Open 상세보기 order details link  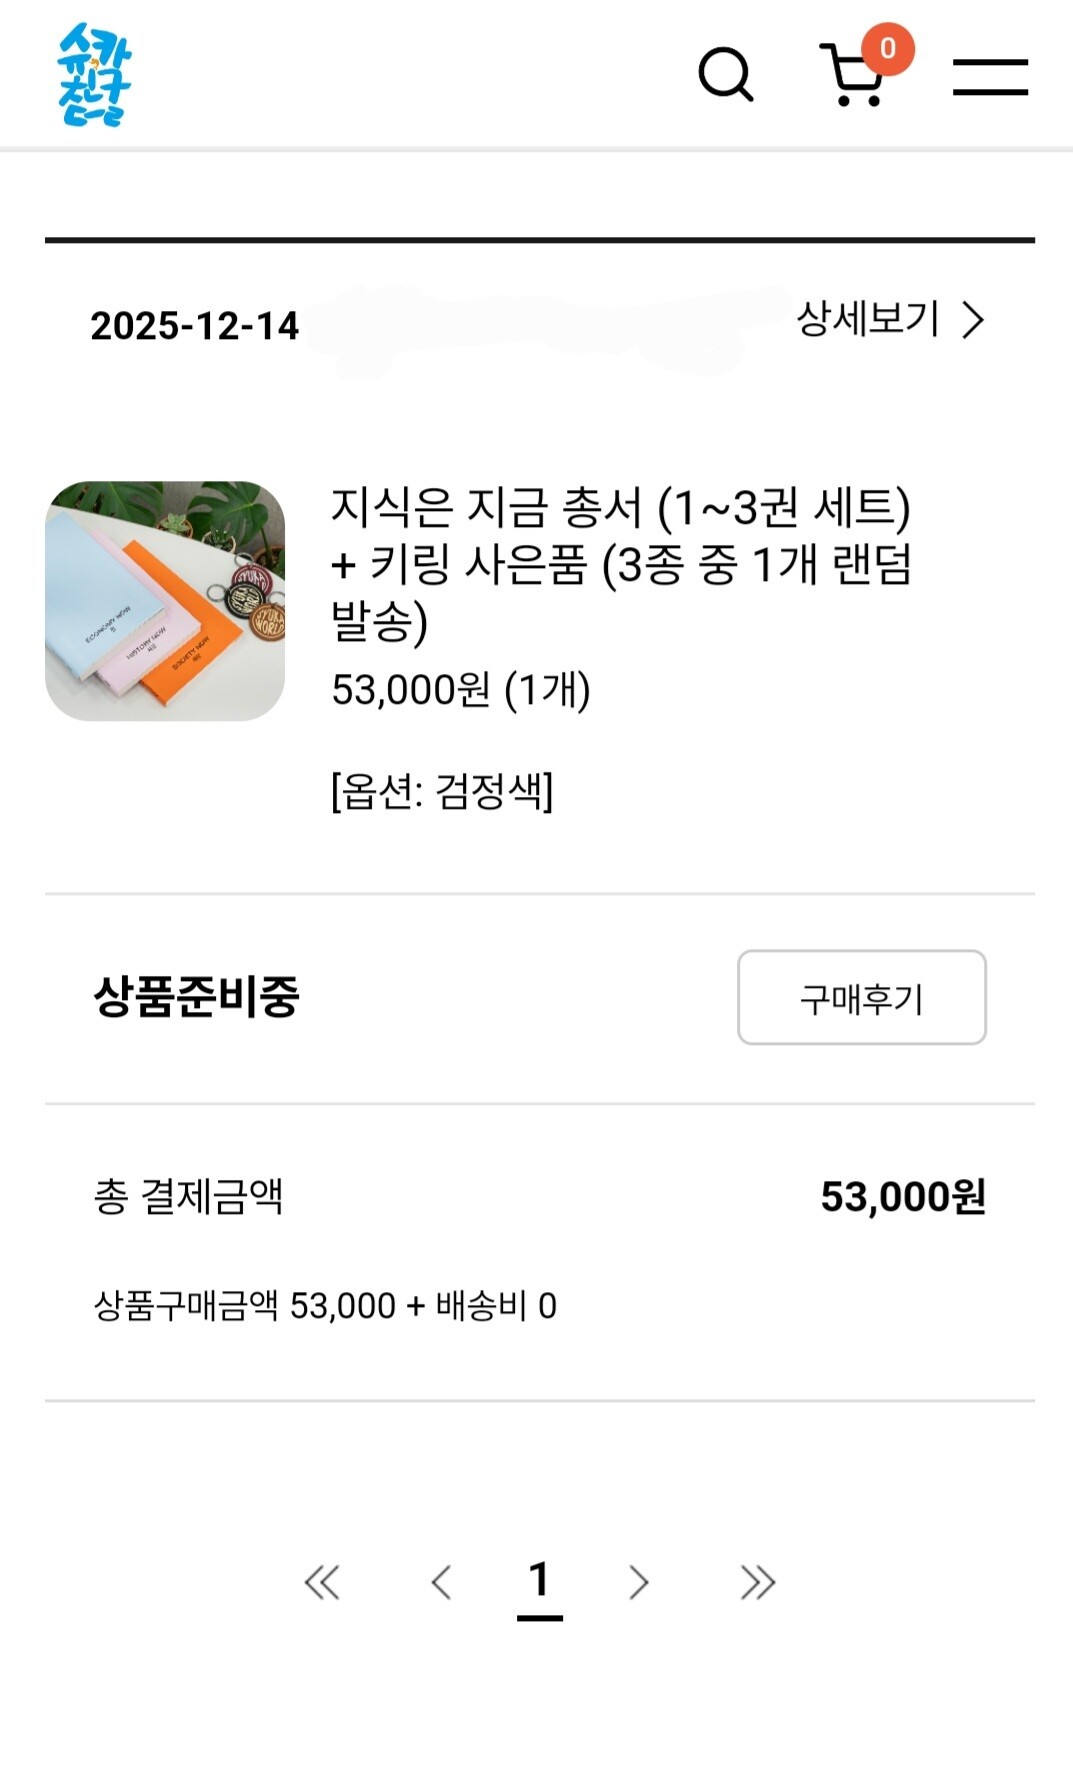pos(890,320)
